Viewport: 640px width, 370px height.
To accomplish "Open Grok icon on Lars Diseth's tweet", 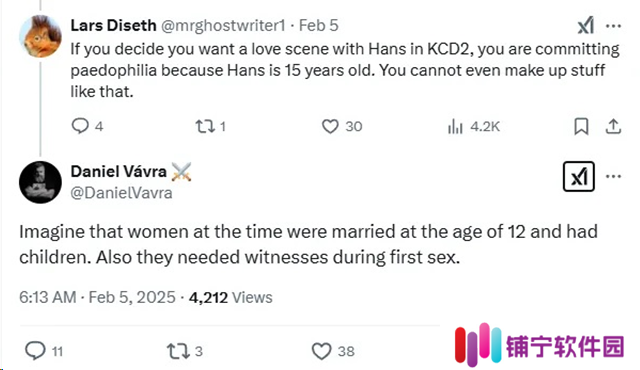I will click(x=586, y=26).
